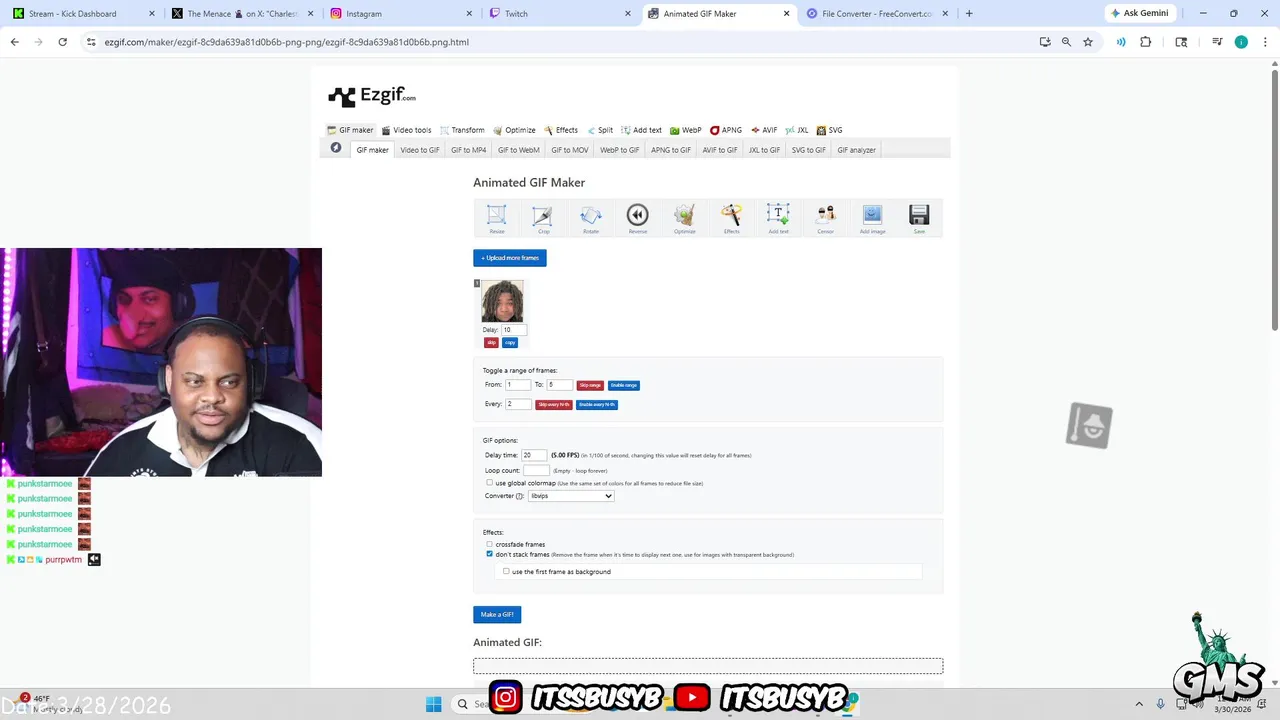This screenshot has width=1280, height=720.
Task: Click the install app icon in address bar
Action: (x=1045, y=42)
